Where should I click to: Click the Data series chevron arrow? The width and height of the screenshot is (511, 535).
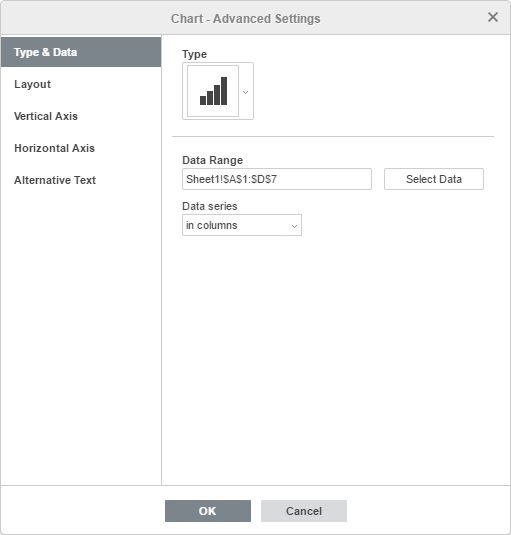point(294,226)
